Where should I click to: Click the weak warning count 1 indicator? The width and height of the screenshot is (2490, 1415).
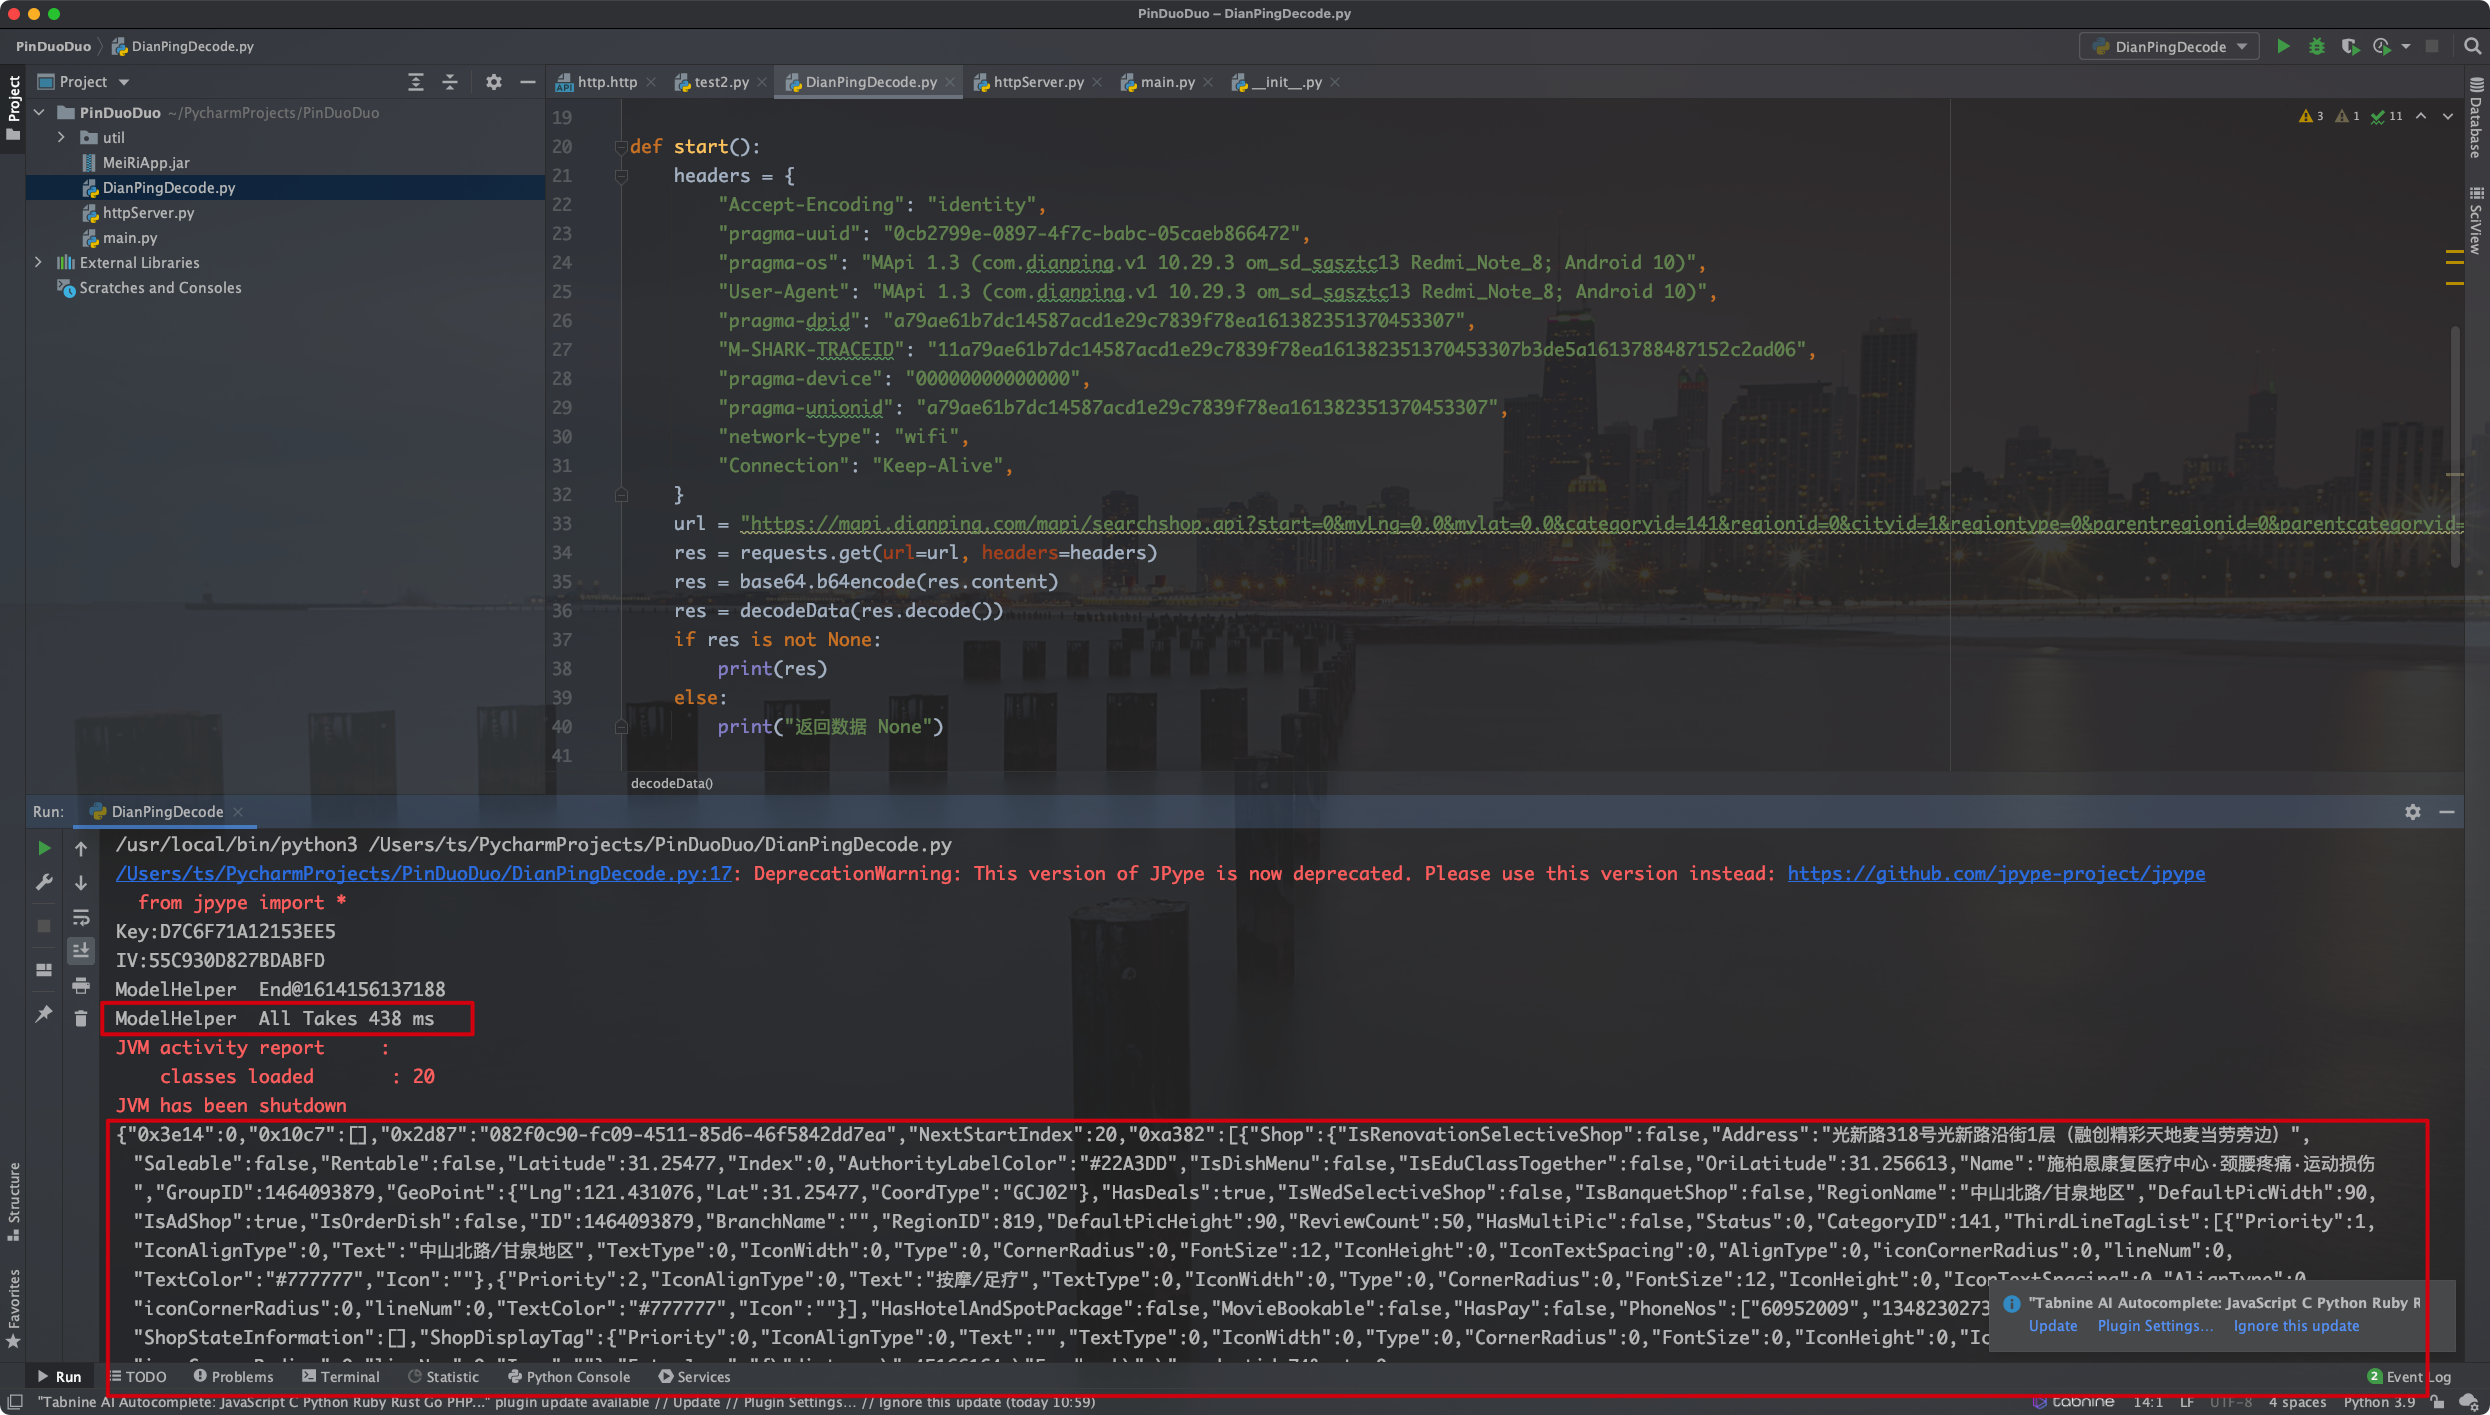(2348, 116)
